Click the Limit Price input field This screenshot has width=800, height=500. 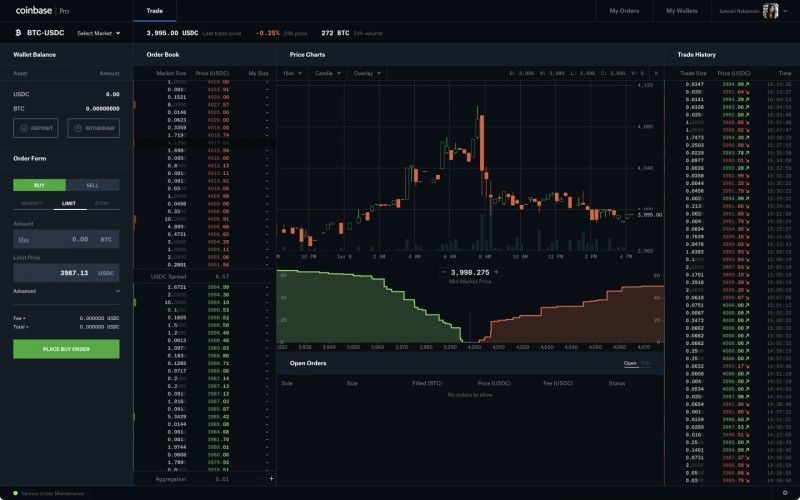click(x=66, y=272)
